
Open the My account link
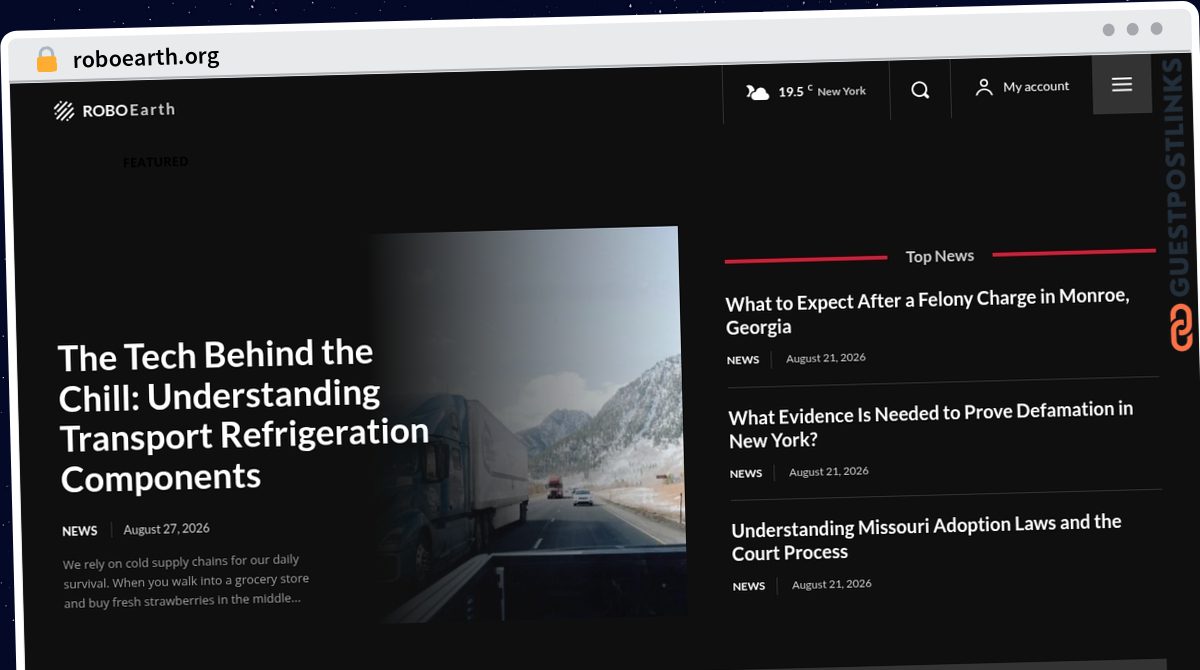pyautogui.click(x=1036, y=87)
